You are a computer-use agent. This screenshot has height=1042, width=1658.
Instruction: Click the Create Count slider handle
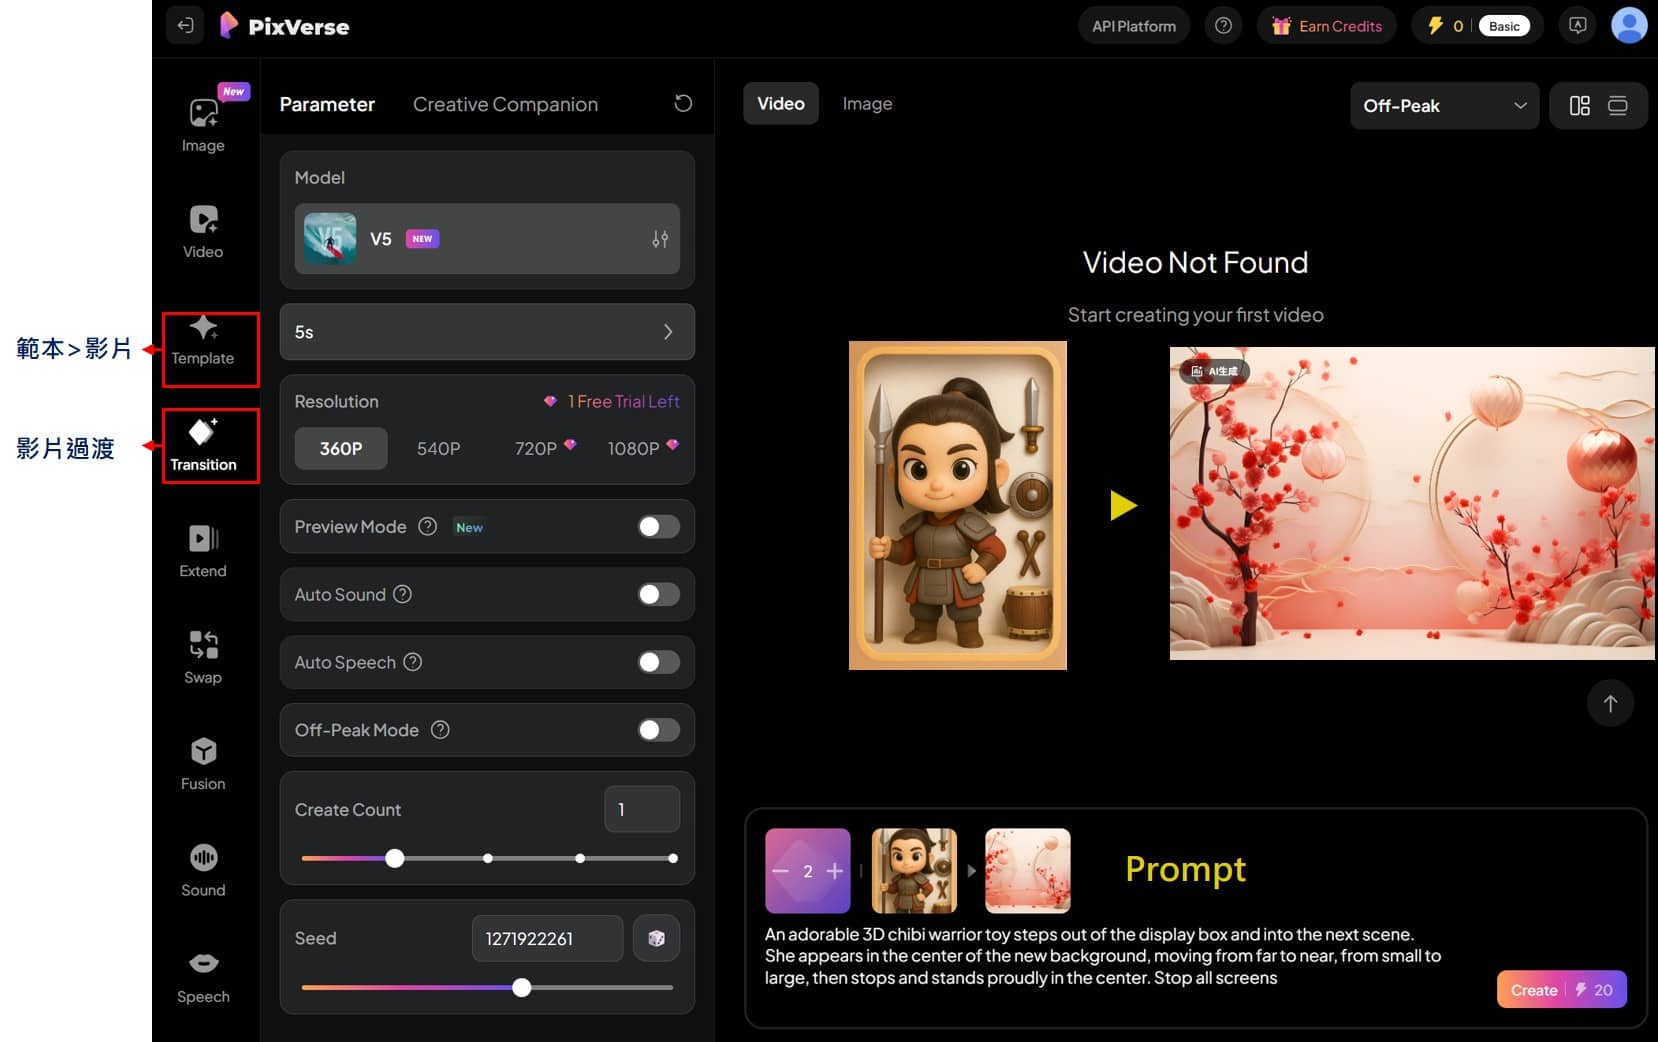[395, 858]
